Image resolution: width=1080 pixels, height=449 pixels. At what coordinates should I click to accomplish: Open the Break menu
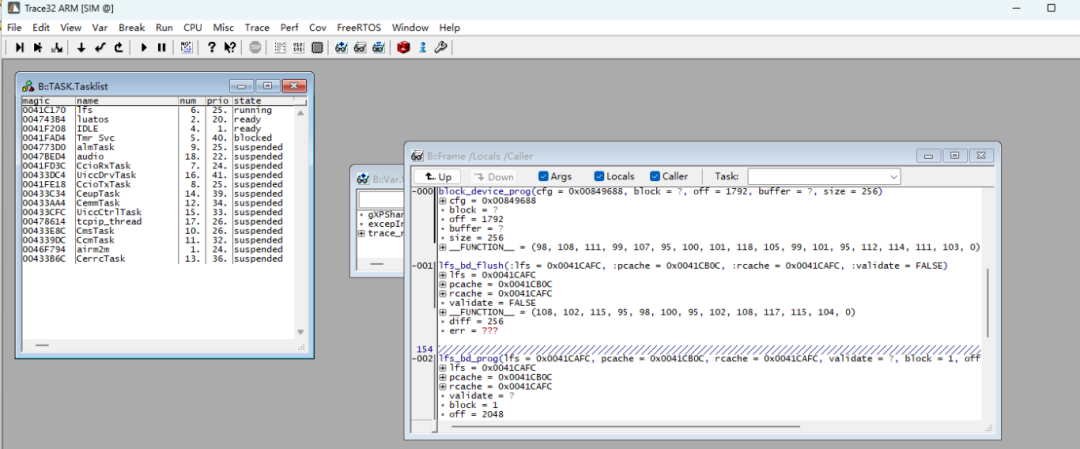coord(132,28)
